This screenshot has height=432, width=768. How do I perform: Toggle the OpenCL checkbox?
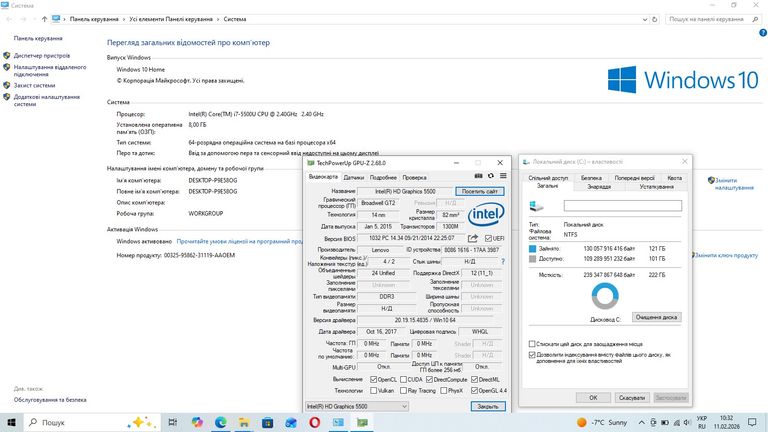[x=374, y=380]
